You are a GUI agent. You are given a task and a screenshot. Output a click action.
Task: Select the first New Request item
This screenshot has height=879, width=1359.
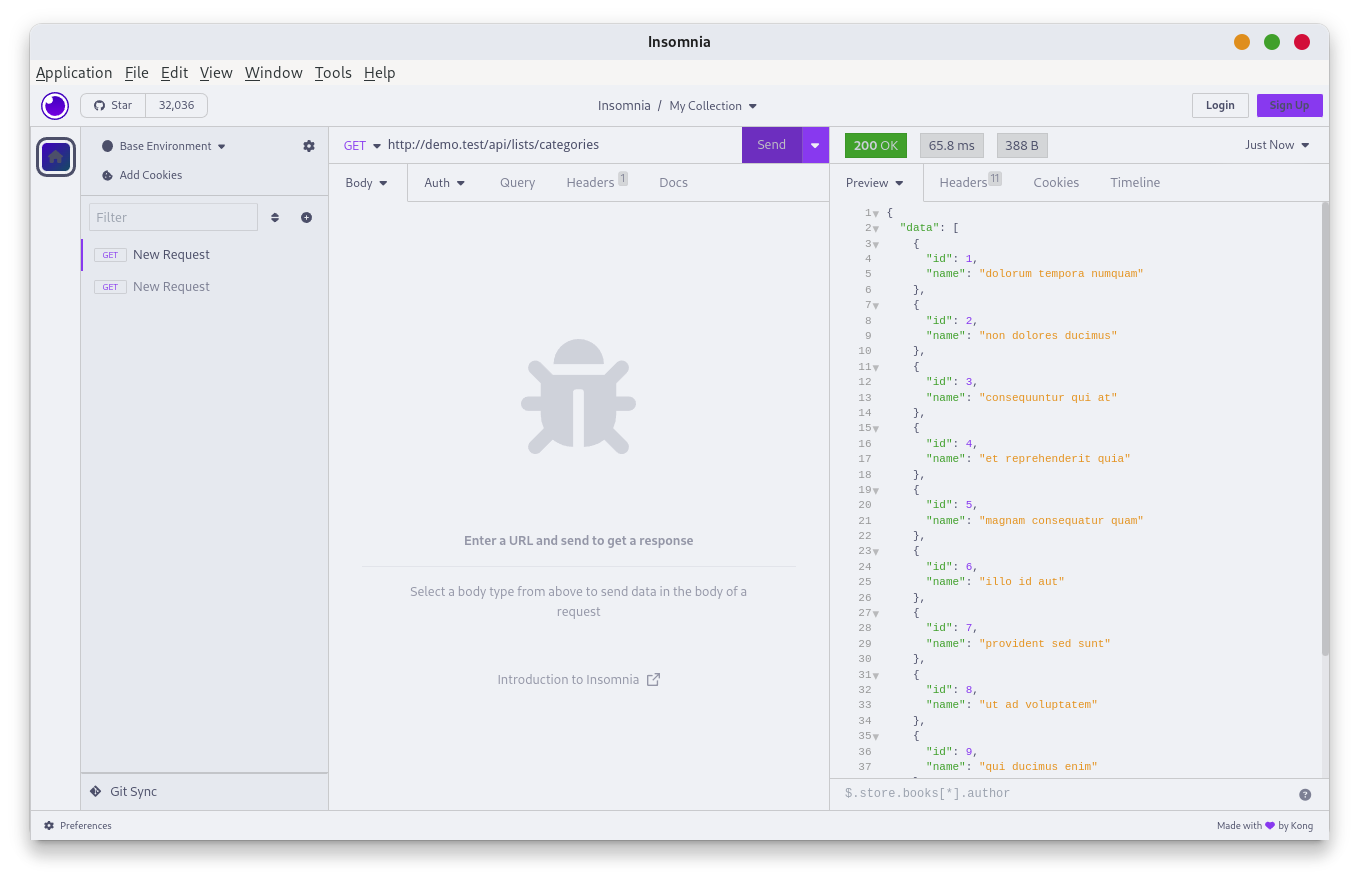point(205,255)
